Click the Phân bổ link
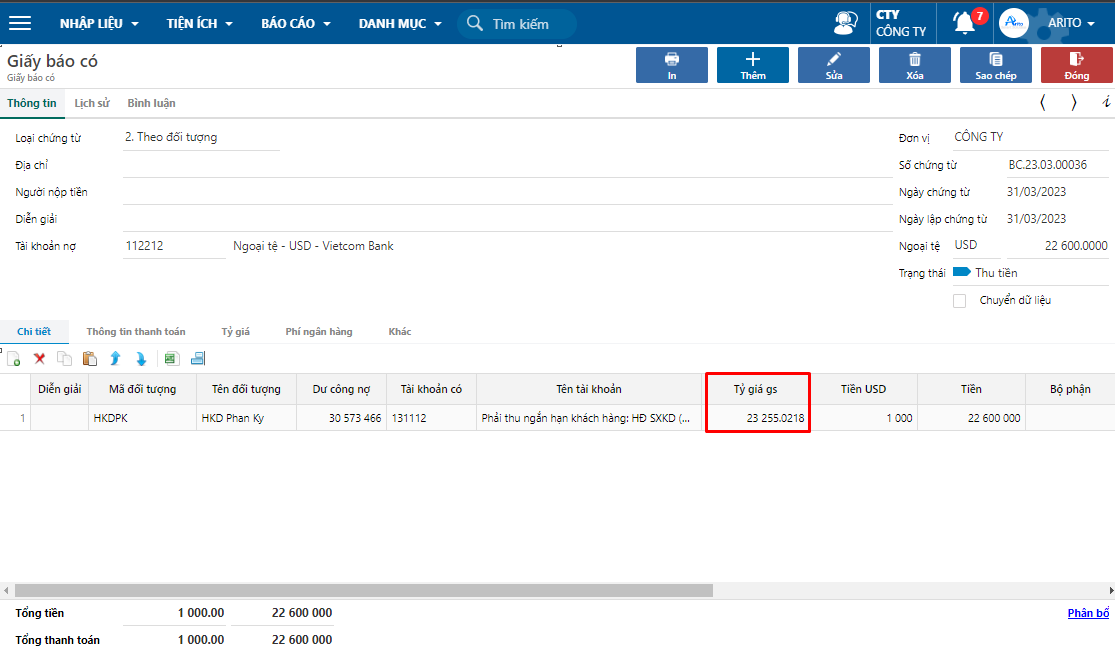 pyautogui.click(x=1088, y=613)
